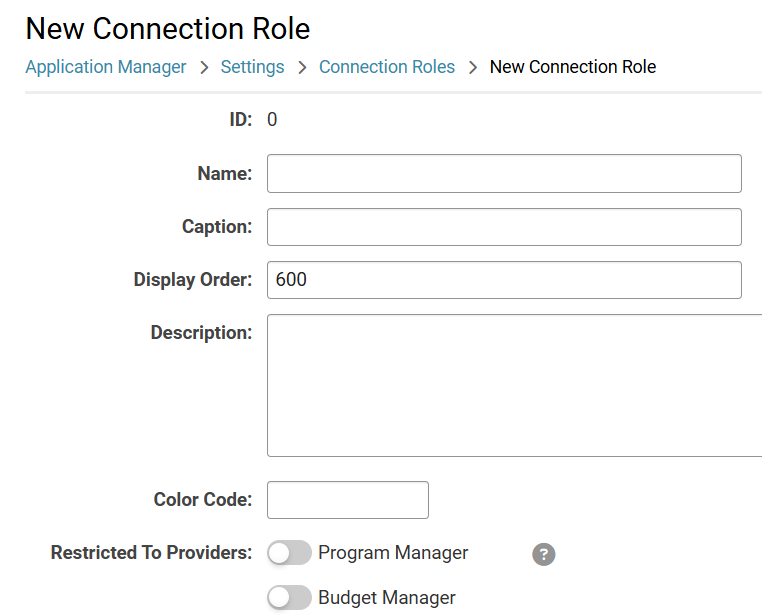Screen dimensions: 762x615
Task: Click the Color Code label text
Action: pyautogui.click(x=203, y=500)
